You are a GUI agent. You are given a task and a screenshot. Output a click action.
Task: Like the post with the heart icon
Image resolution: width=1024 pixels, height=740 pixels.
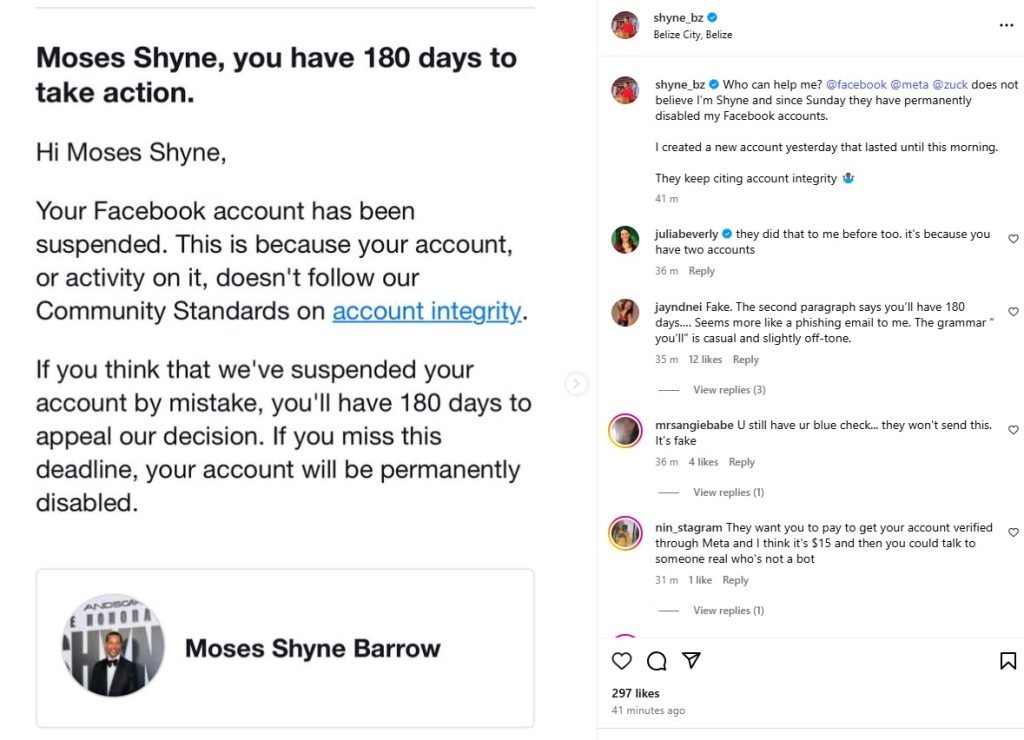[x=621, y=661]
